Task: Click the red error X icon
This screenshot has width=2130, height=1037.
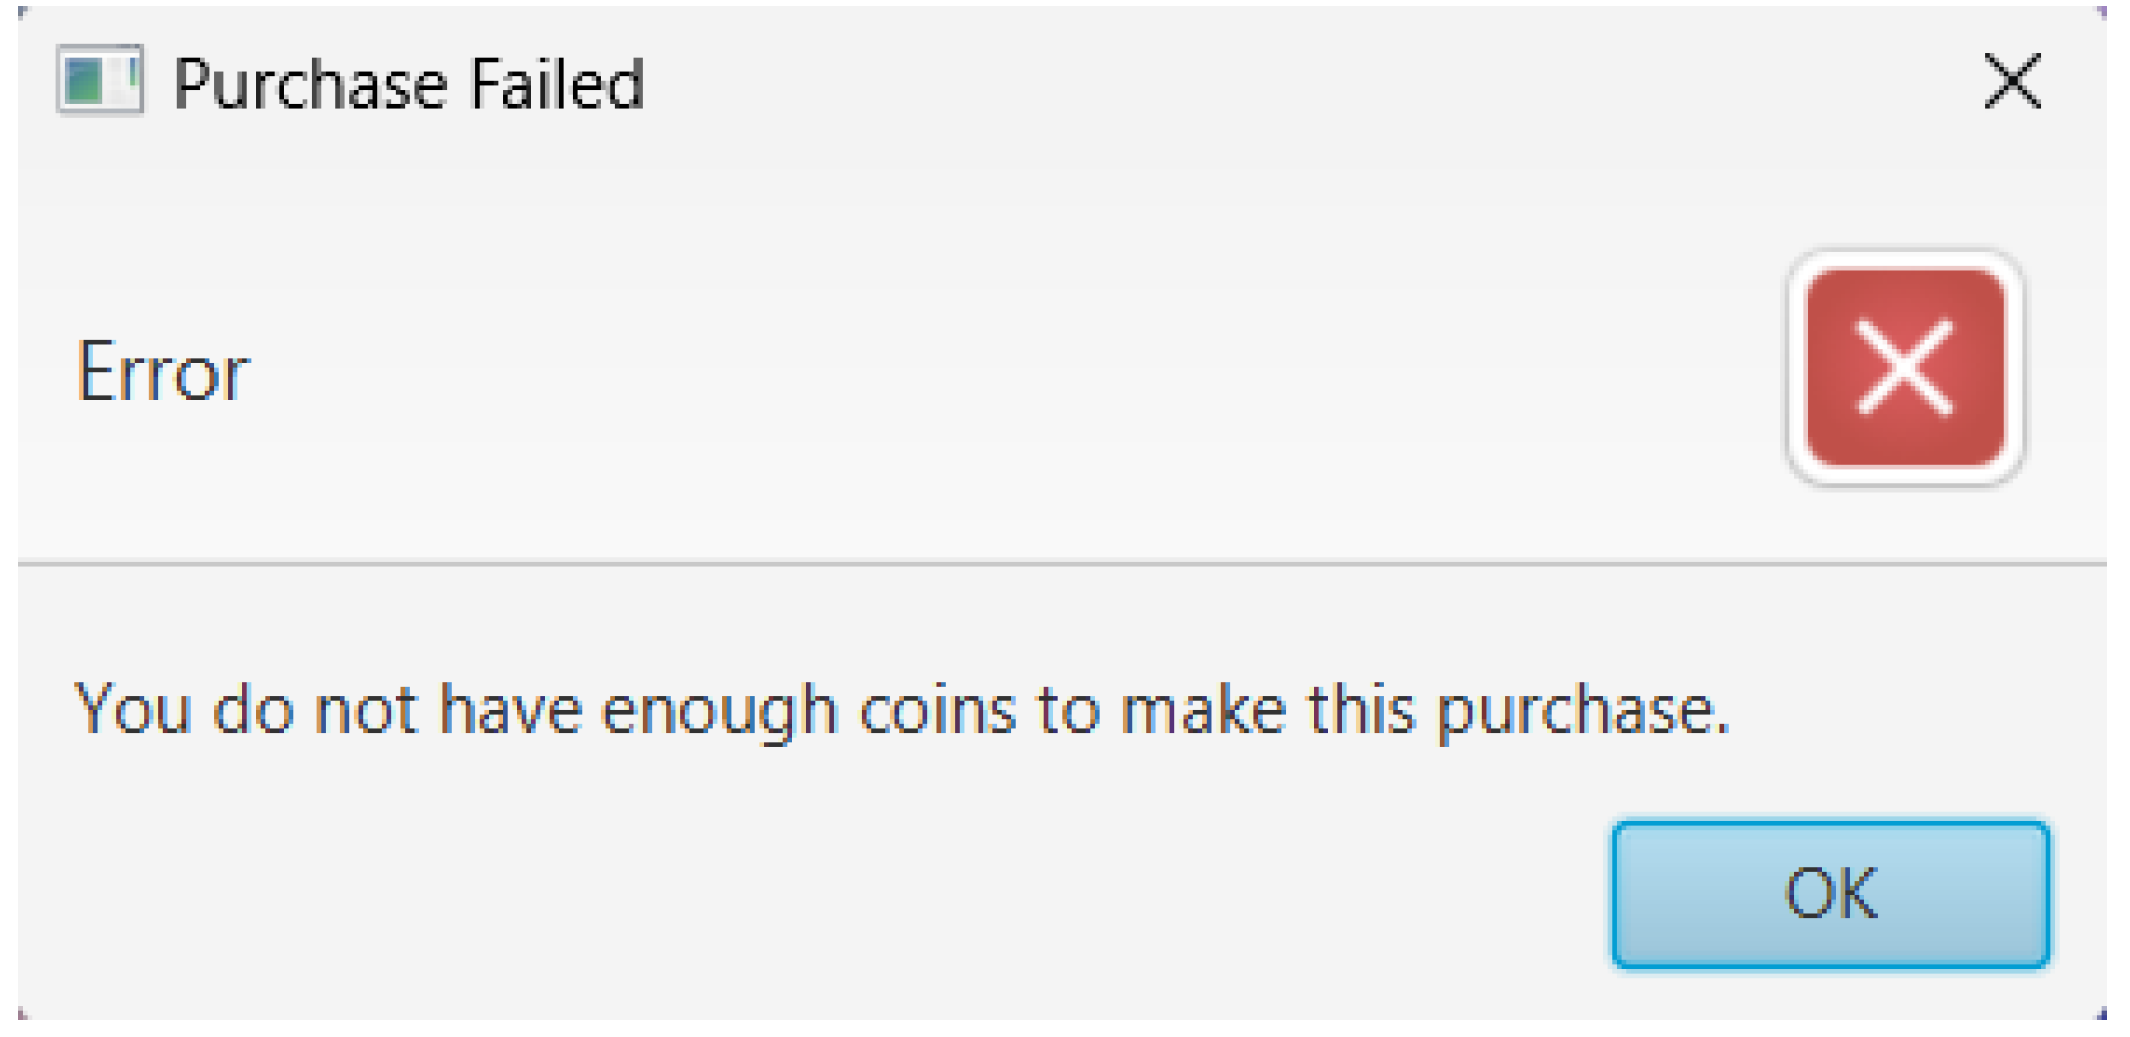Action: [x=1905, y=367]
